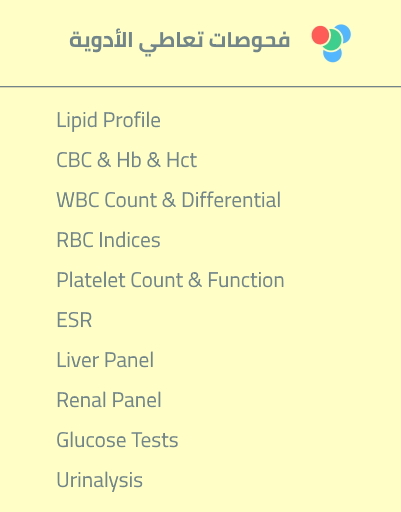Viewport: 401px width, 512px height.
Task: Click the bottom blue circle of logo
Action: click(333, 55)
